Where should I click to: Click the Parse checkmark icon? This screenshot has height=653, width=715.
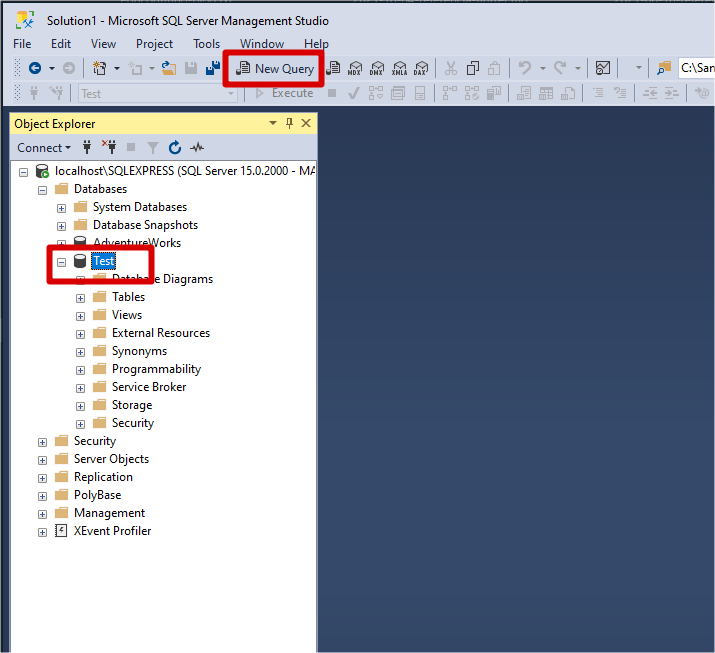(353, 93)
